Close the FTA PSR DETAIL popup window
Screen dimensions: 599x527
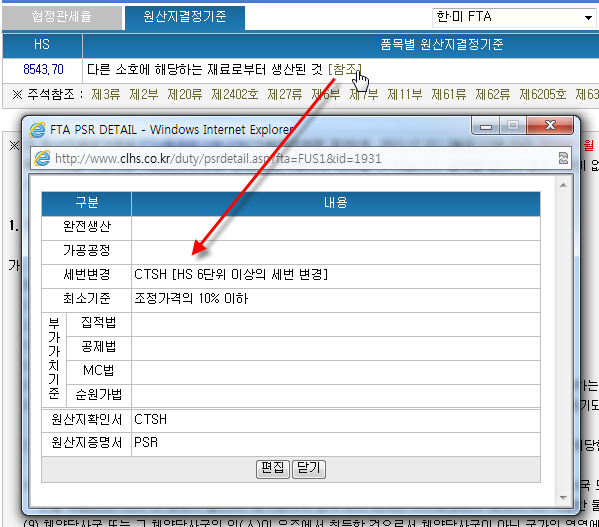pyautogui.click(x=550, y=126)
